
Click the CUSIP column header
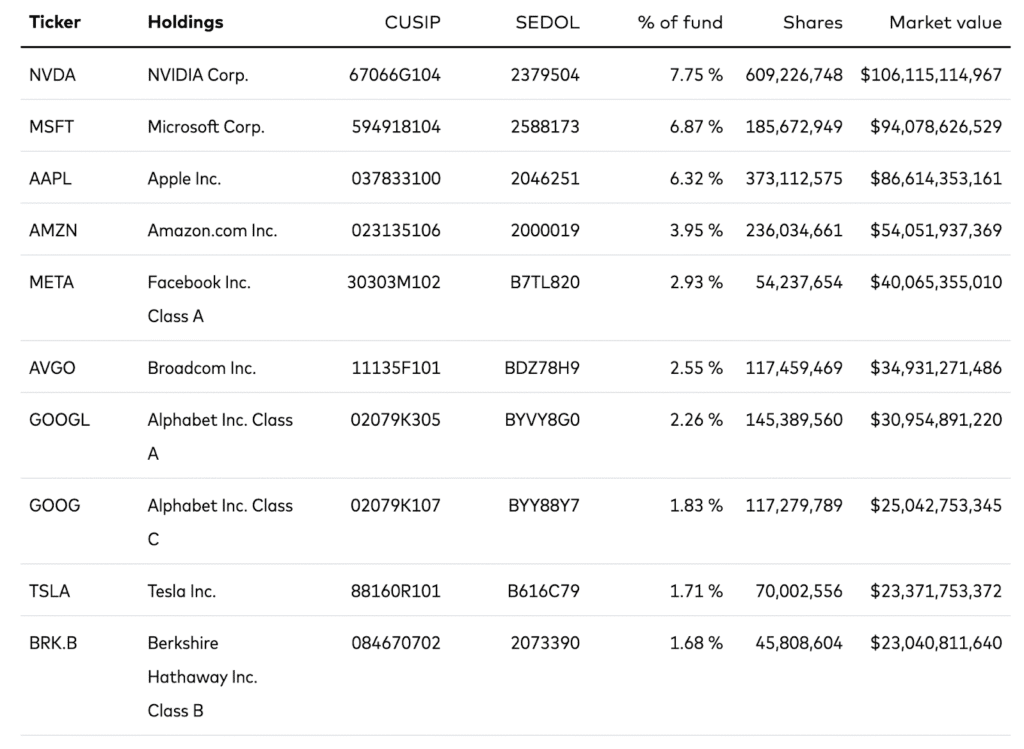point(412,22)
